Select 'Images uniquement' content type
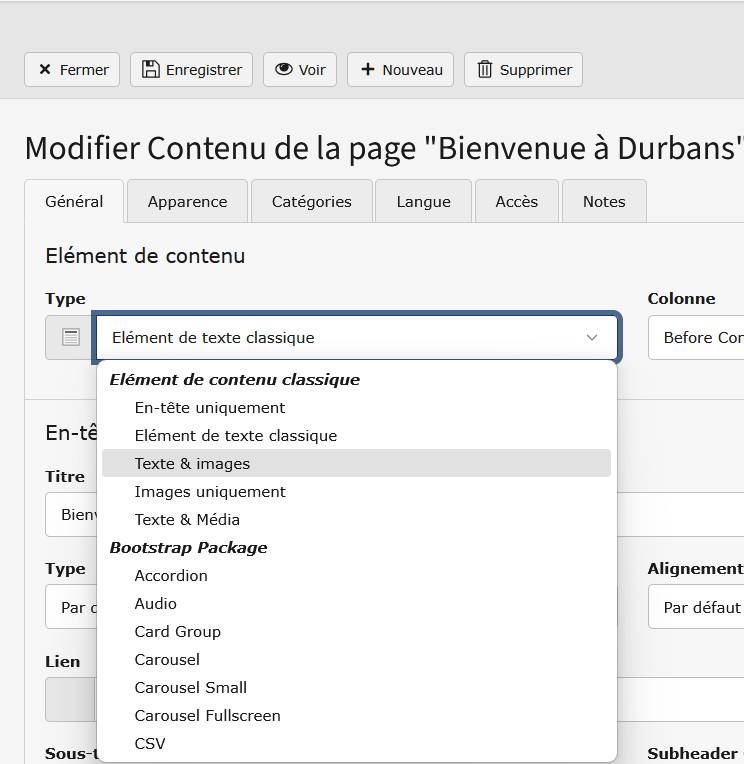The image size is (744, 764). [210, 491]
